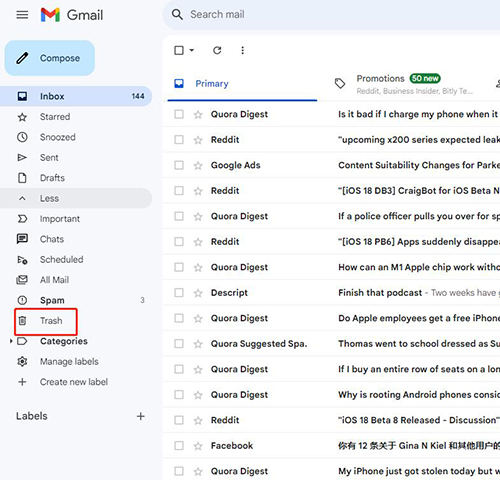Image resolution: width=500 pixels, height=480 pixels.
Task: Click the 50 new badge
Action: click(x=425, y=78)
